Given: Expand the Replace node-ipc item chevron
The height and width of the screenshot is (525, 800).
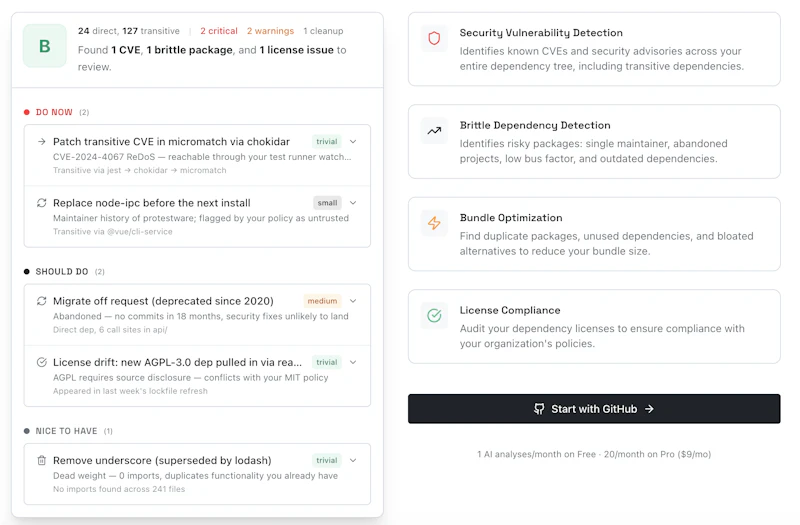Looking at the screenshot, I should click(x=353, y=203).
